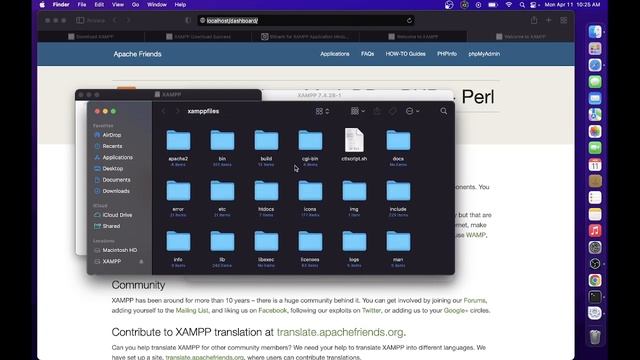Select the logs folder
Screen dimensions: 640x360
point(354,242)
